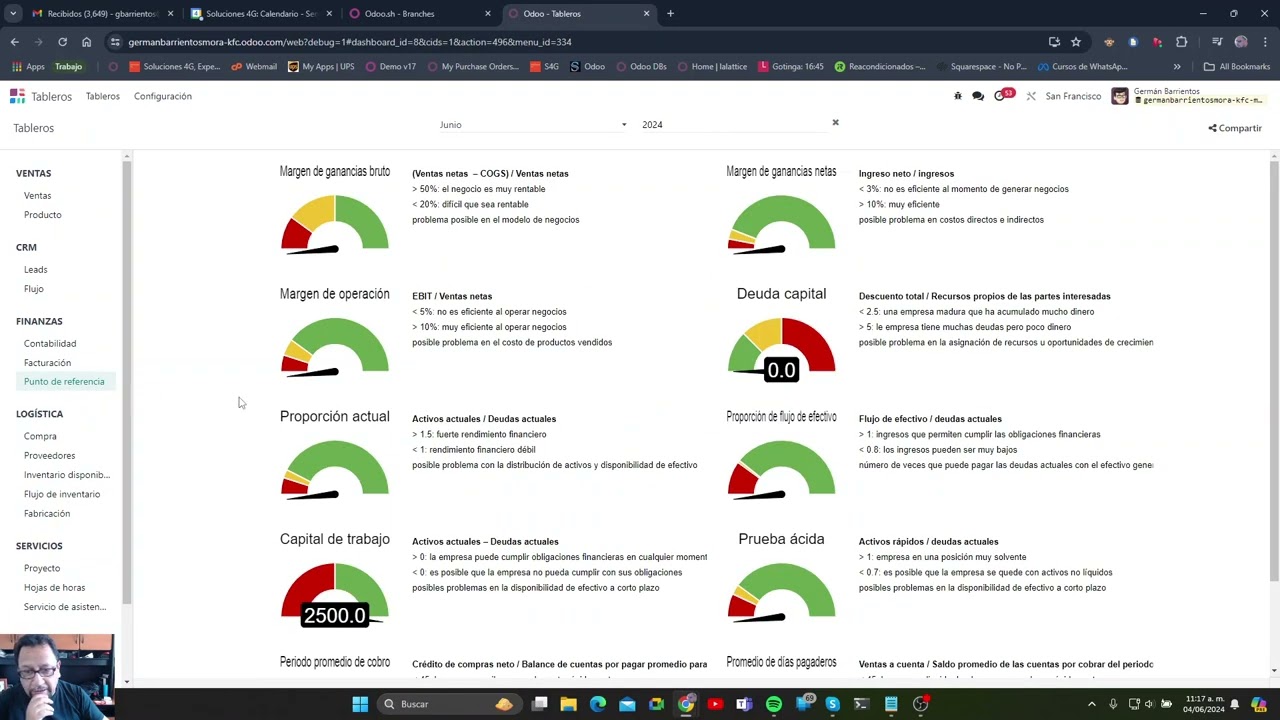1280x720 pixels.
Task: Open Leads dashboard under CRM
Action: click(x=35, y=269)
